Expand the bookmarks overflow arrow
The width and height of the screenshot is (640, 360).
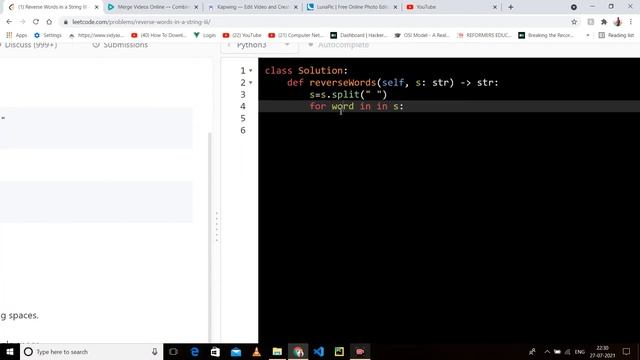click(588, 35)
